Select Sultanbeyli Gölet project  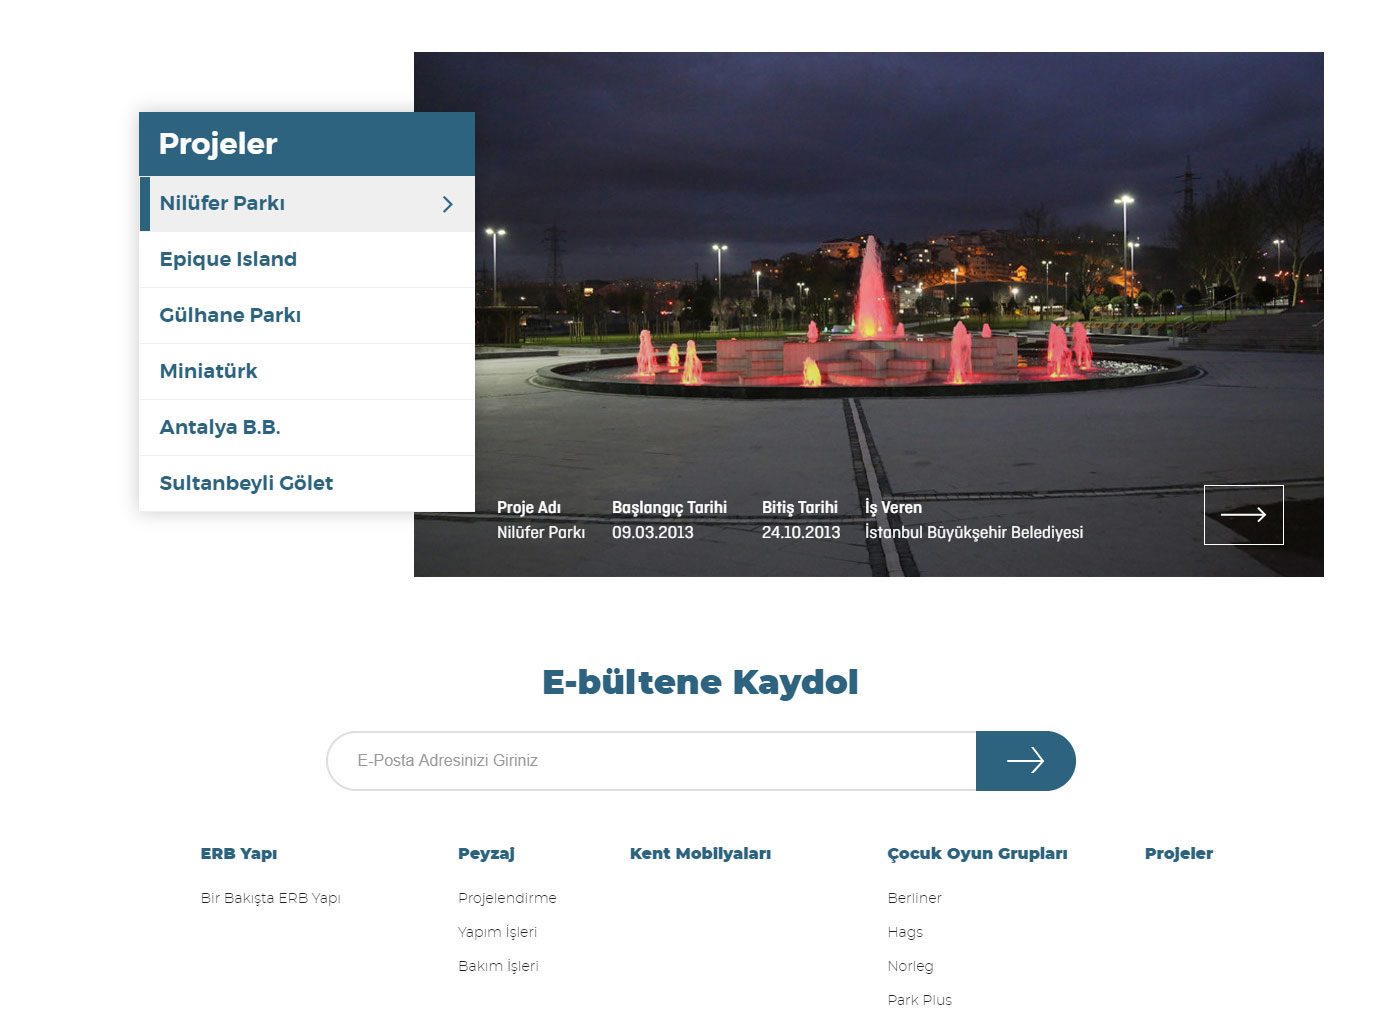[x=246, y=483]
